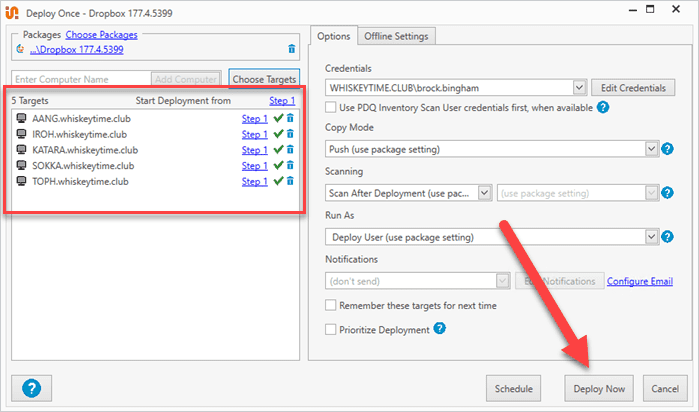699x412 pixels.
Task: Click the Add Computer button
Action: coord(186,79)
